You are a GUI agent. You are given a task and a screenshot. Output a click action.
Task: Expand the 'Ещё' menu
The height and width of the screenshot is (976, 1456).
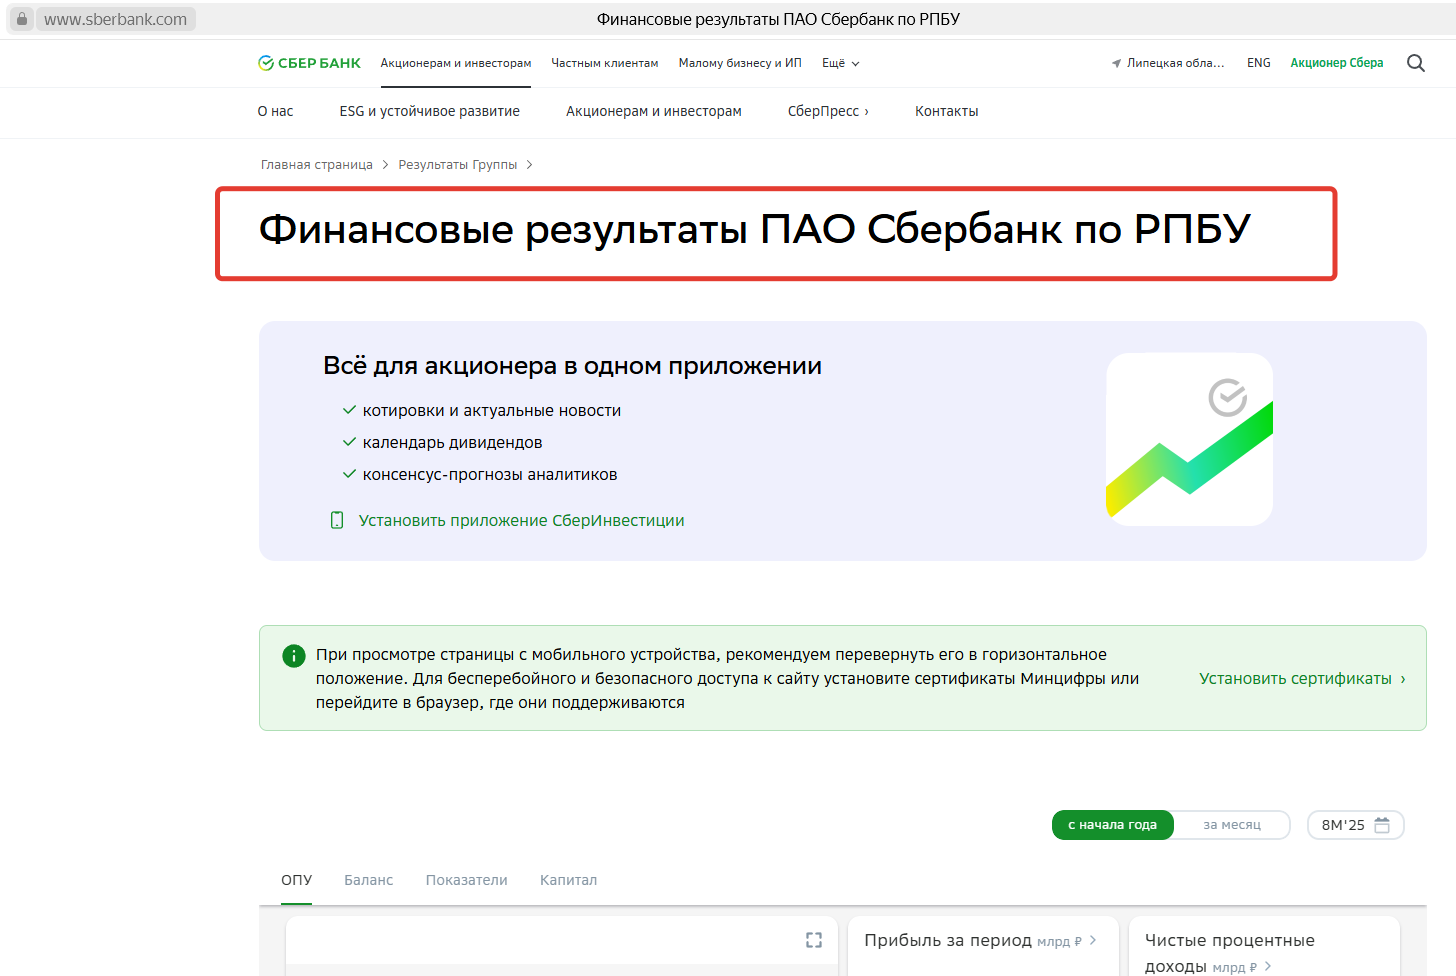click(x=841, y=63)
